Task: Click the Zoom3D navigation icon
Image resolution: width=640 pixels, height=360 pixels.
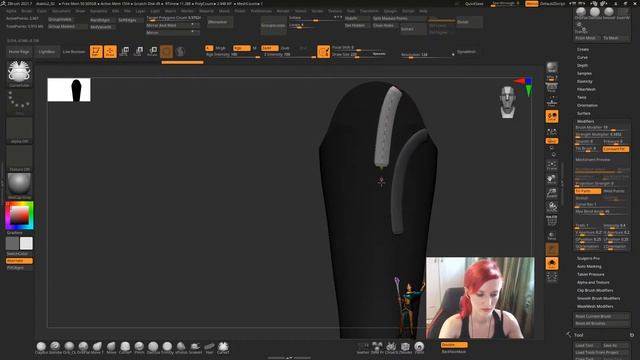Action: tap(552, 193)
